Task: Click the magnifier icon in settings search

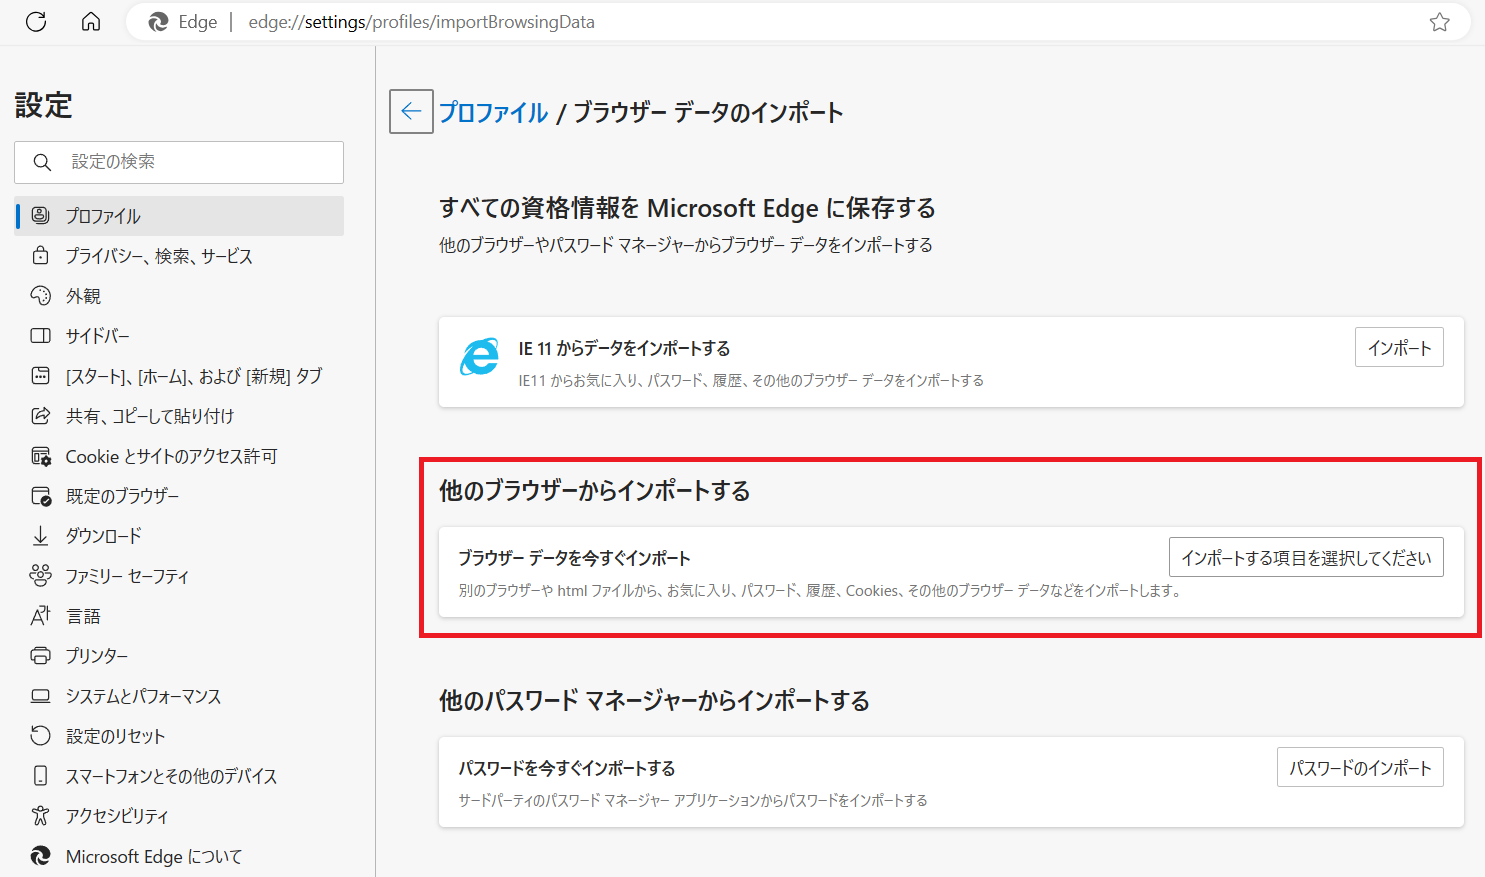Action: click(42, 162)
